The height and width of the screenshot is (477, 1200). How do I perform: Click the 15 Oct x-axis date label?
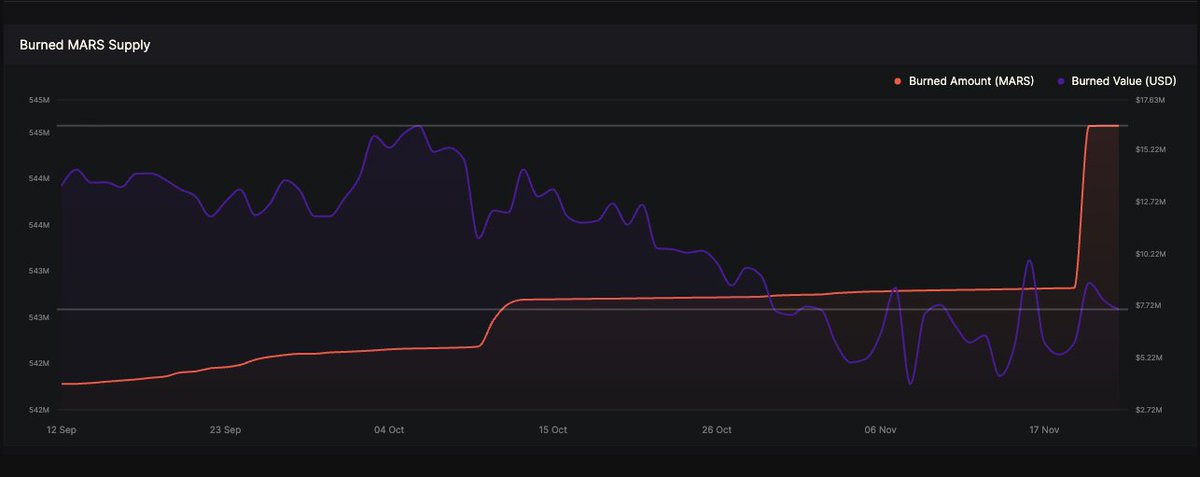tap(553, 430)
